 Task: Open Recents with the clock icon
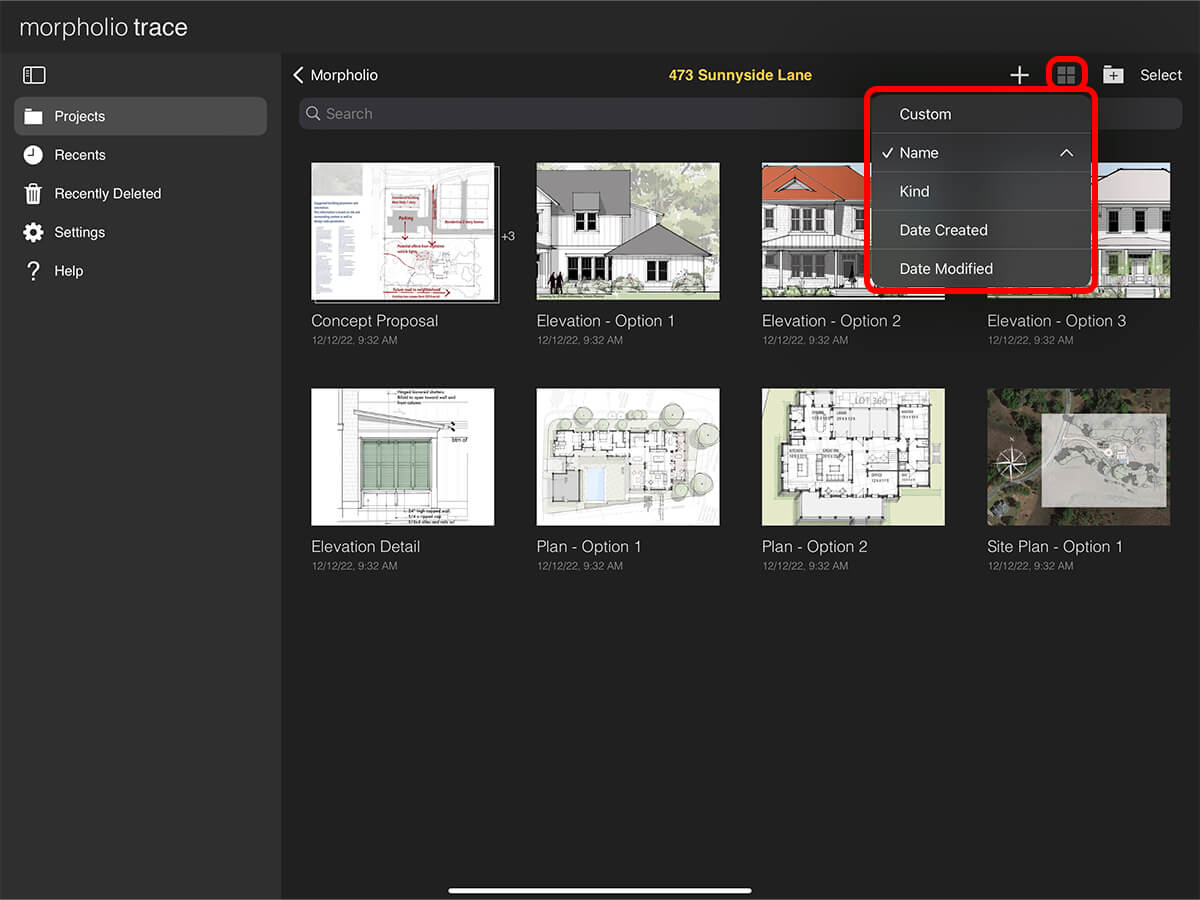pos(34,155)
